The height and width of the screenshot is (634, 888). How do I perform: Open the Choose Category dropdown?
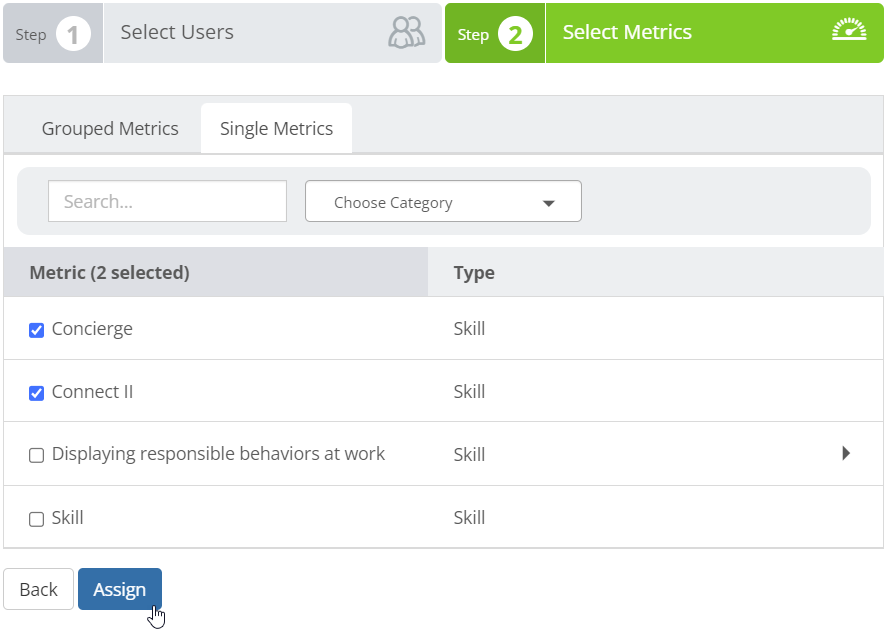pyautogui.click(x=443, y=201)
